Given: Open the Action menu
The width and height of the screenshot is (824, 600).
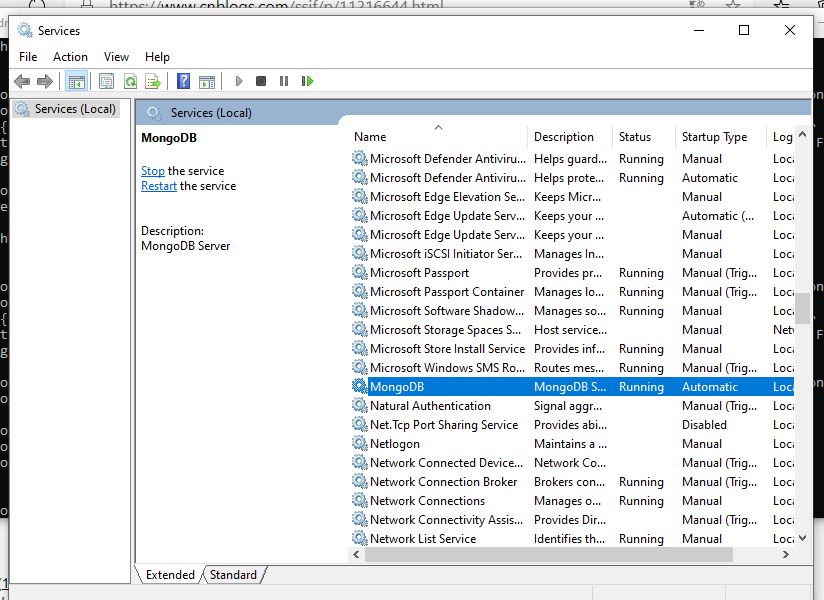Looking at the screenshot, I should click(70, 57).
